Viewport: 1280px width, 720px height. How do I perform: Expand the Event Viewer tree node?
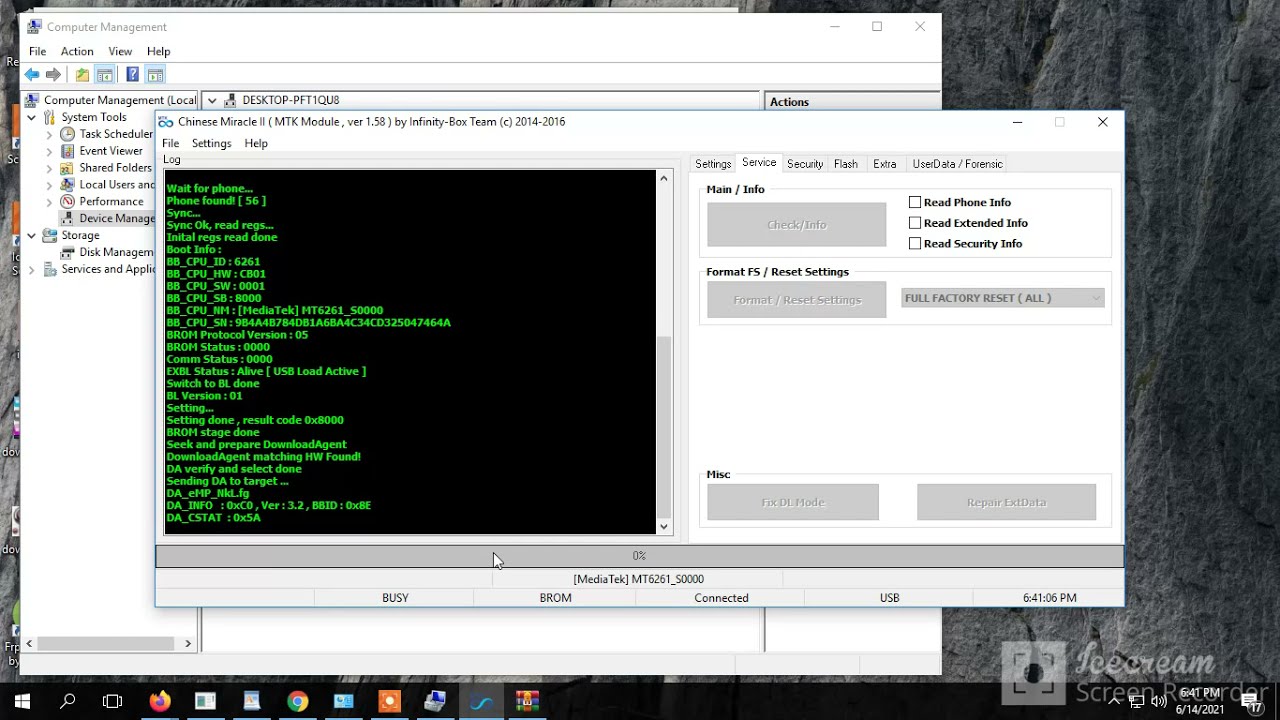click(x=49, y=151)
